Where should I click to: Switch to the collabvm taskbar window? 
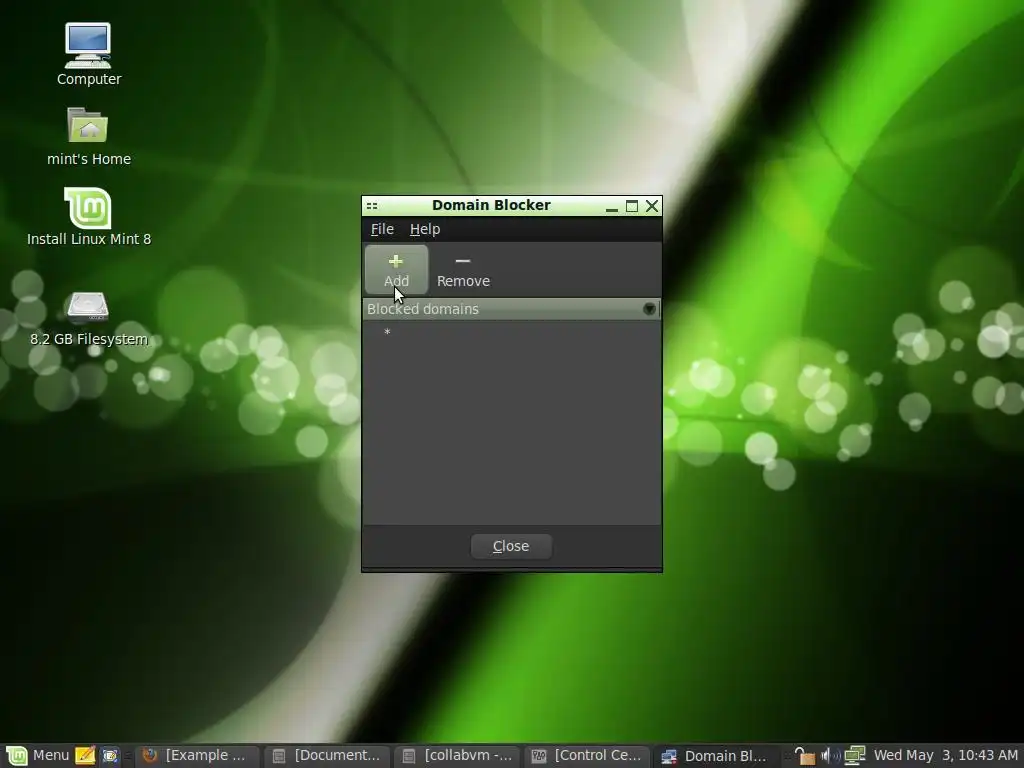[x=458, y=756]
